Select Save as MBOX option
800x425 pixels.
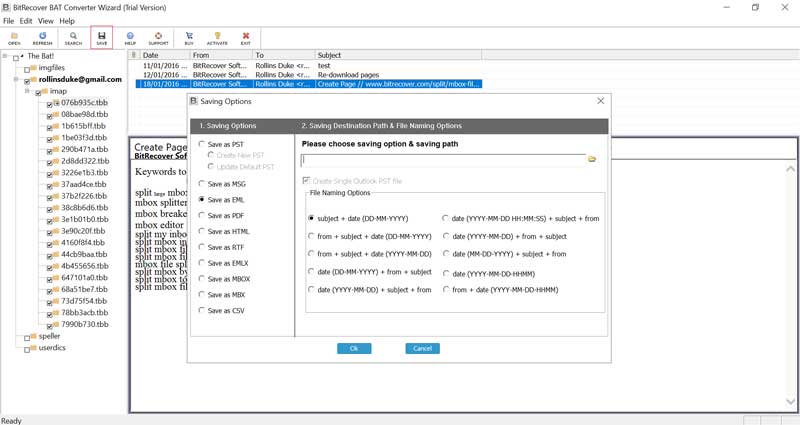click(x=224, y=279)
